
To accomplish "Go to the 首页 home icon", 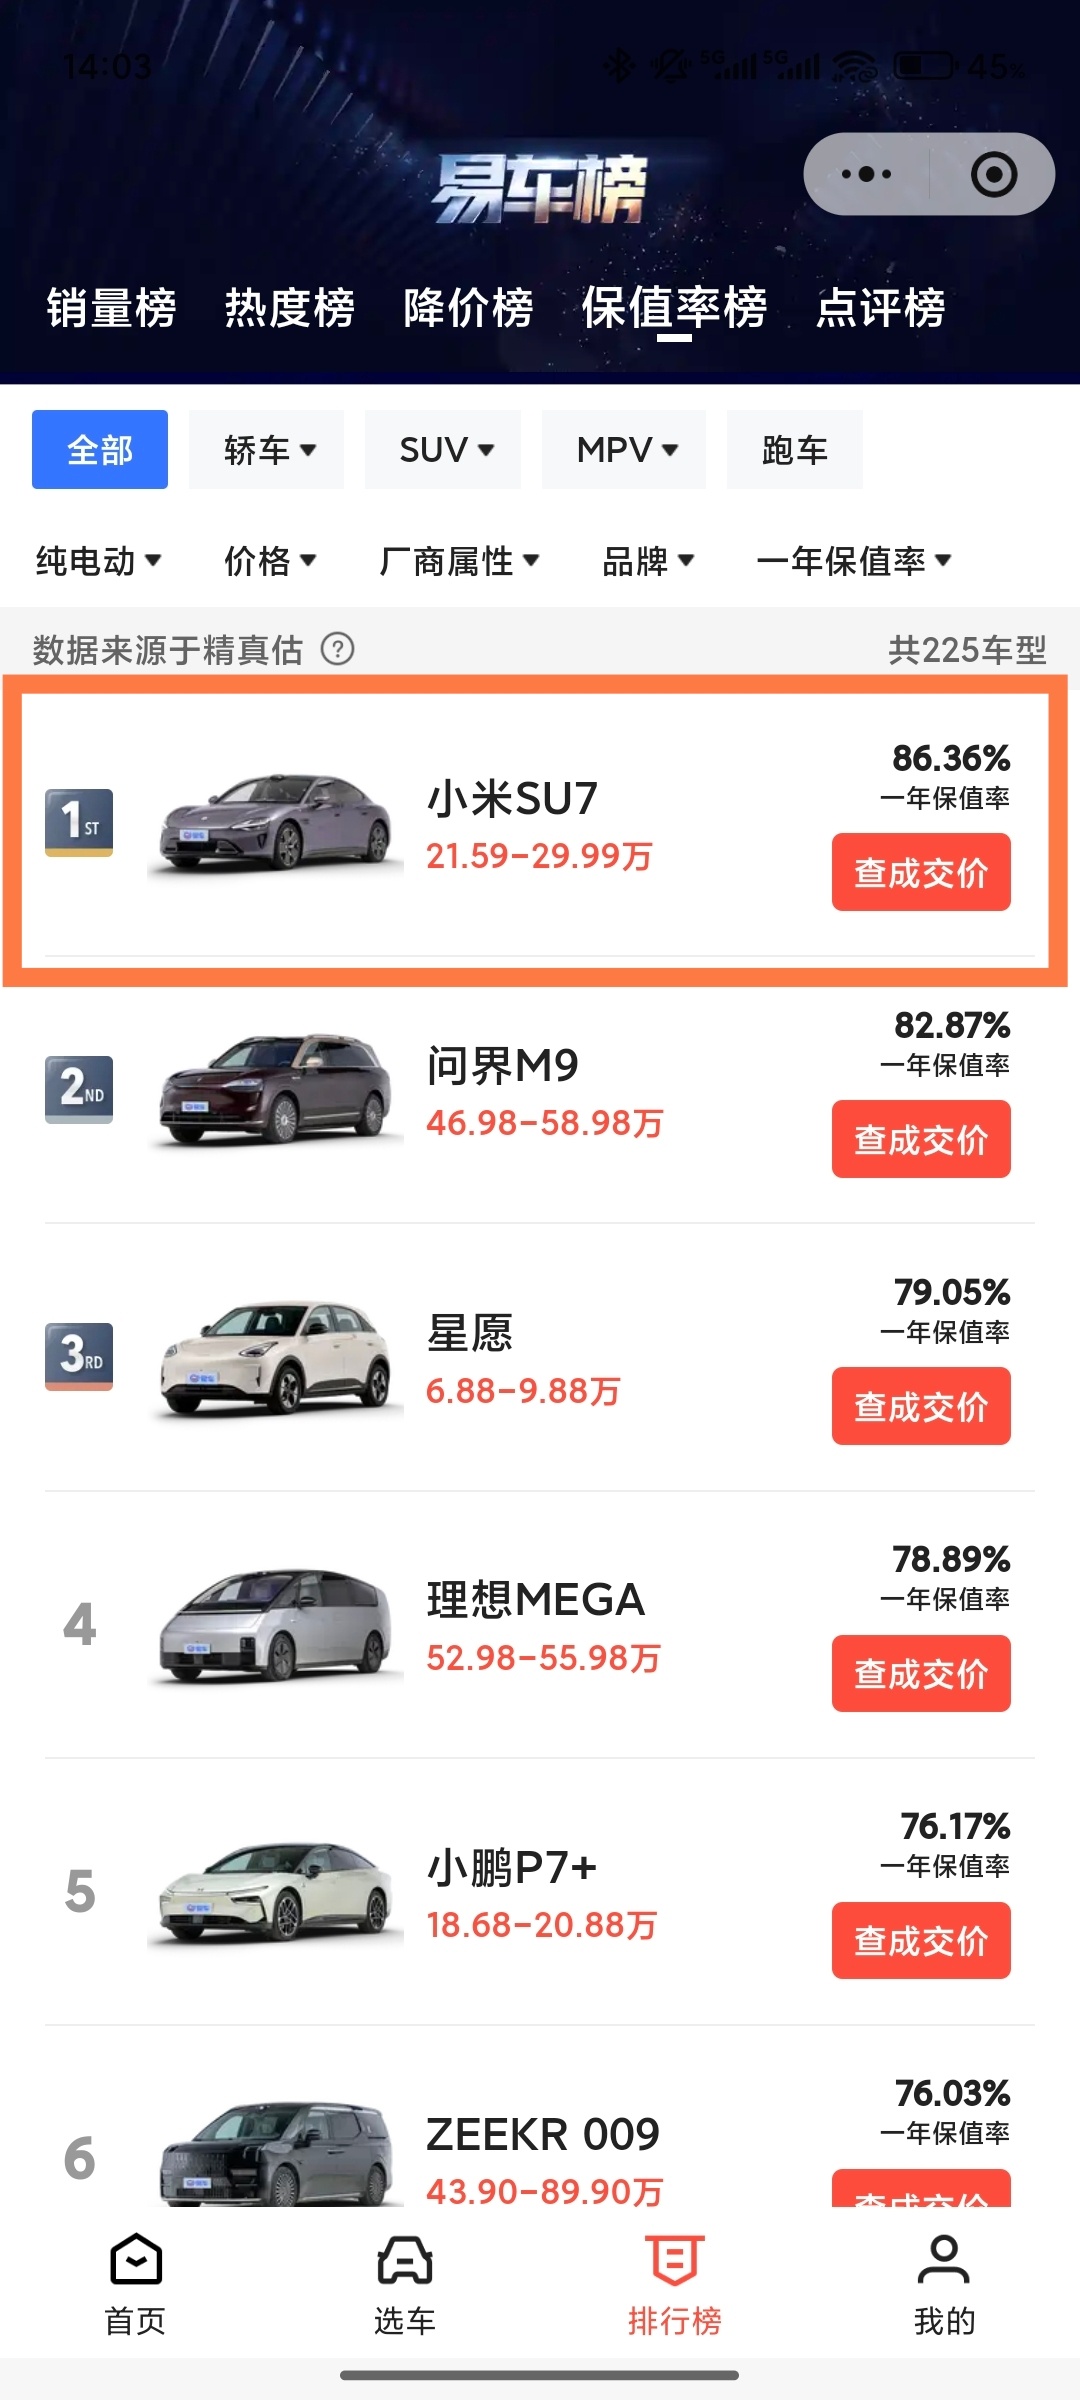I will pyautogui.click(x=136, y=2261).
